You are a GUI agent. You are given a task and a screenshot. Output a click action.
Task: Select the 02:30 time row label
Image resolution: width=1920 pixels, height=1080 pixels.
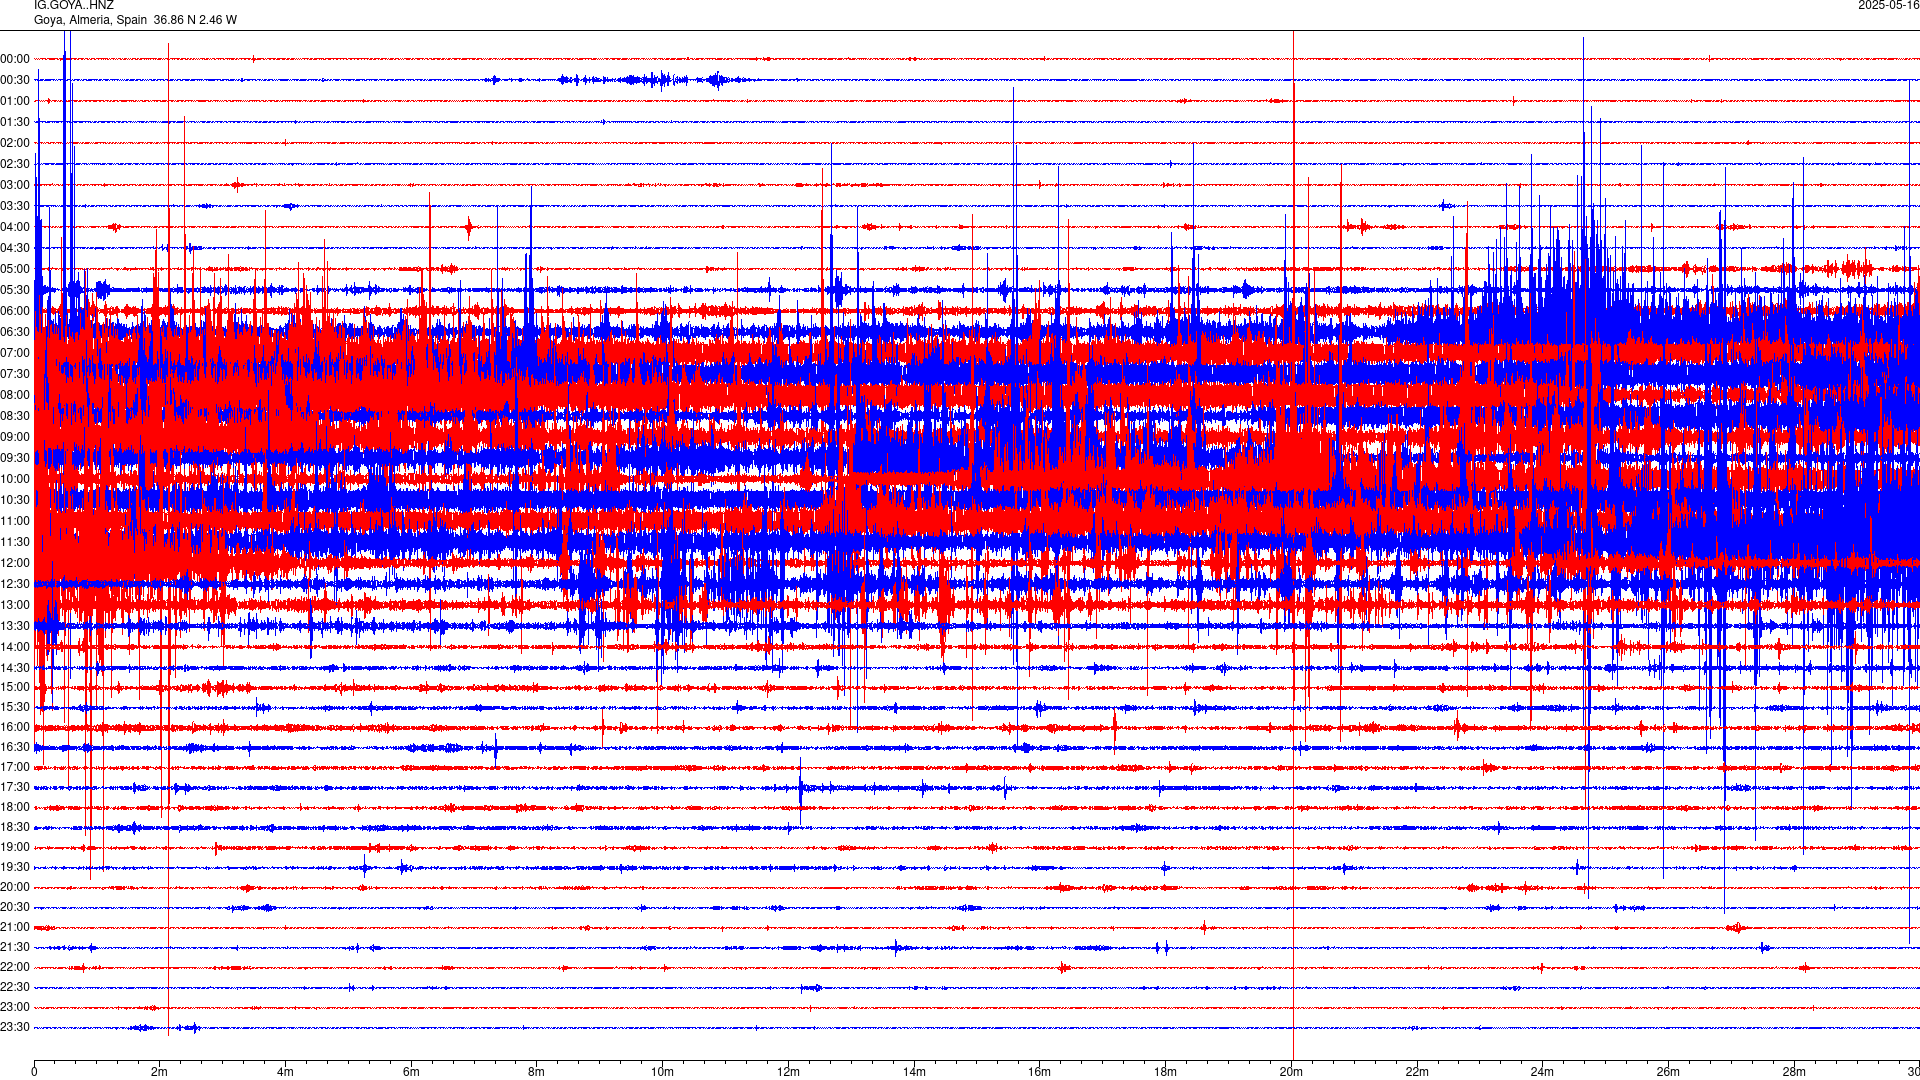tap(15, 164)
